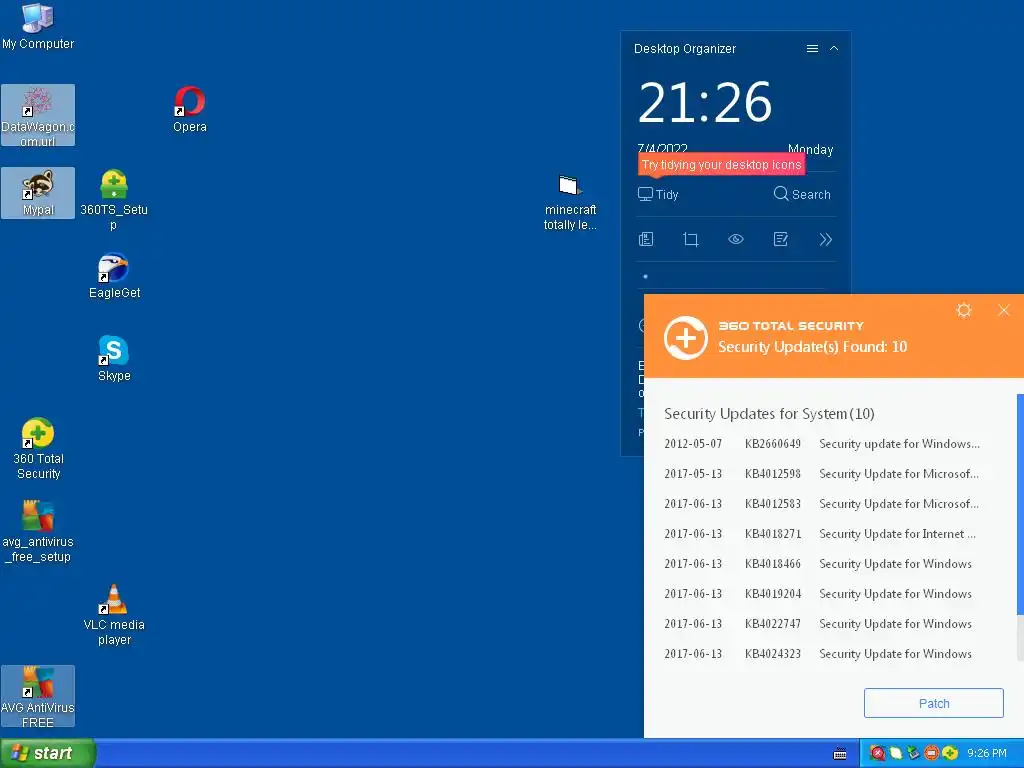Click the safely remove hardware tray icon
1024x768 pixels.
[914, 754]
